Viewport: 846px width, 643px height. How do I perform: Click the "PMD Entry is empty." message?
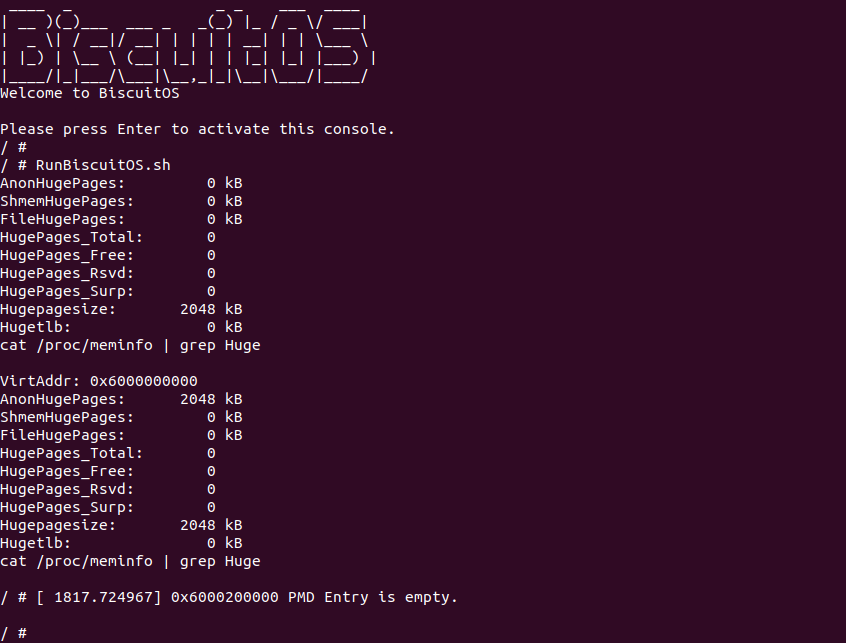[372, 597]
